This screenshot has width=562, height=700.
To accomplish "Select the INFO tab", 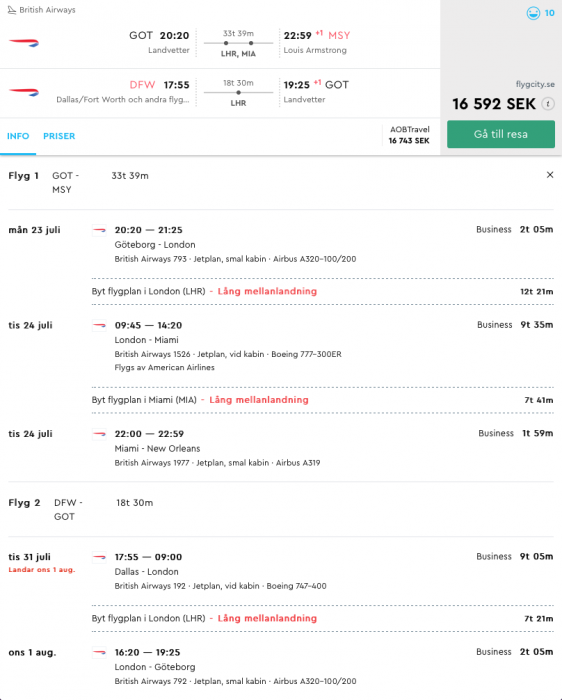I will [18, 136].
